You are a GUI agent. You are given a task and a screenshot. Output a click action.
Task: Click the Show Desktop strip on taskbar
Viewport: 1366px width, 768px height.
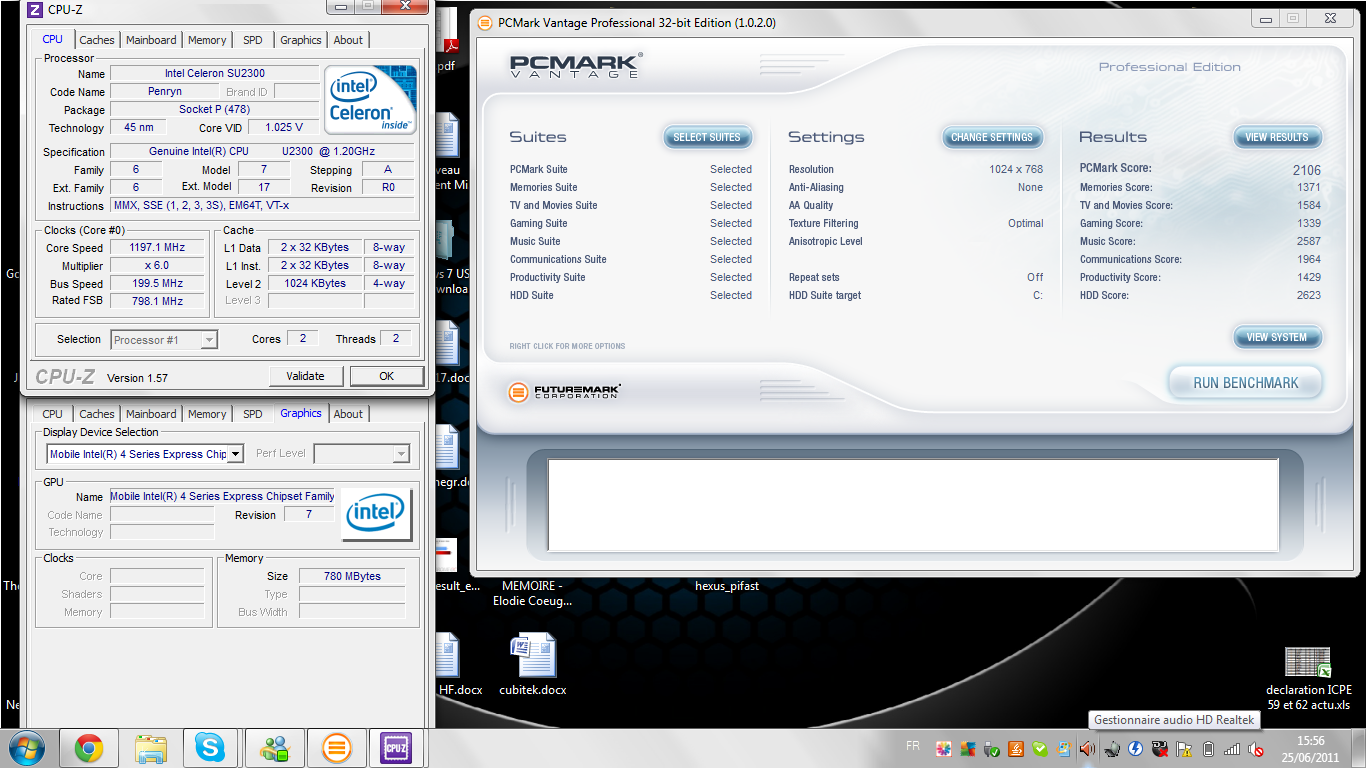(x=1358, y=749)
